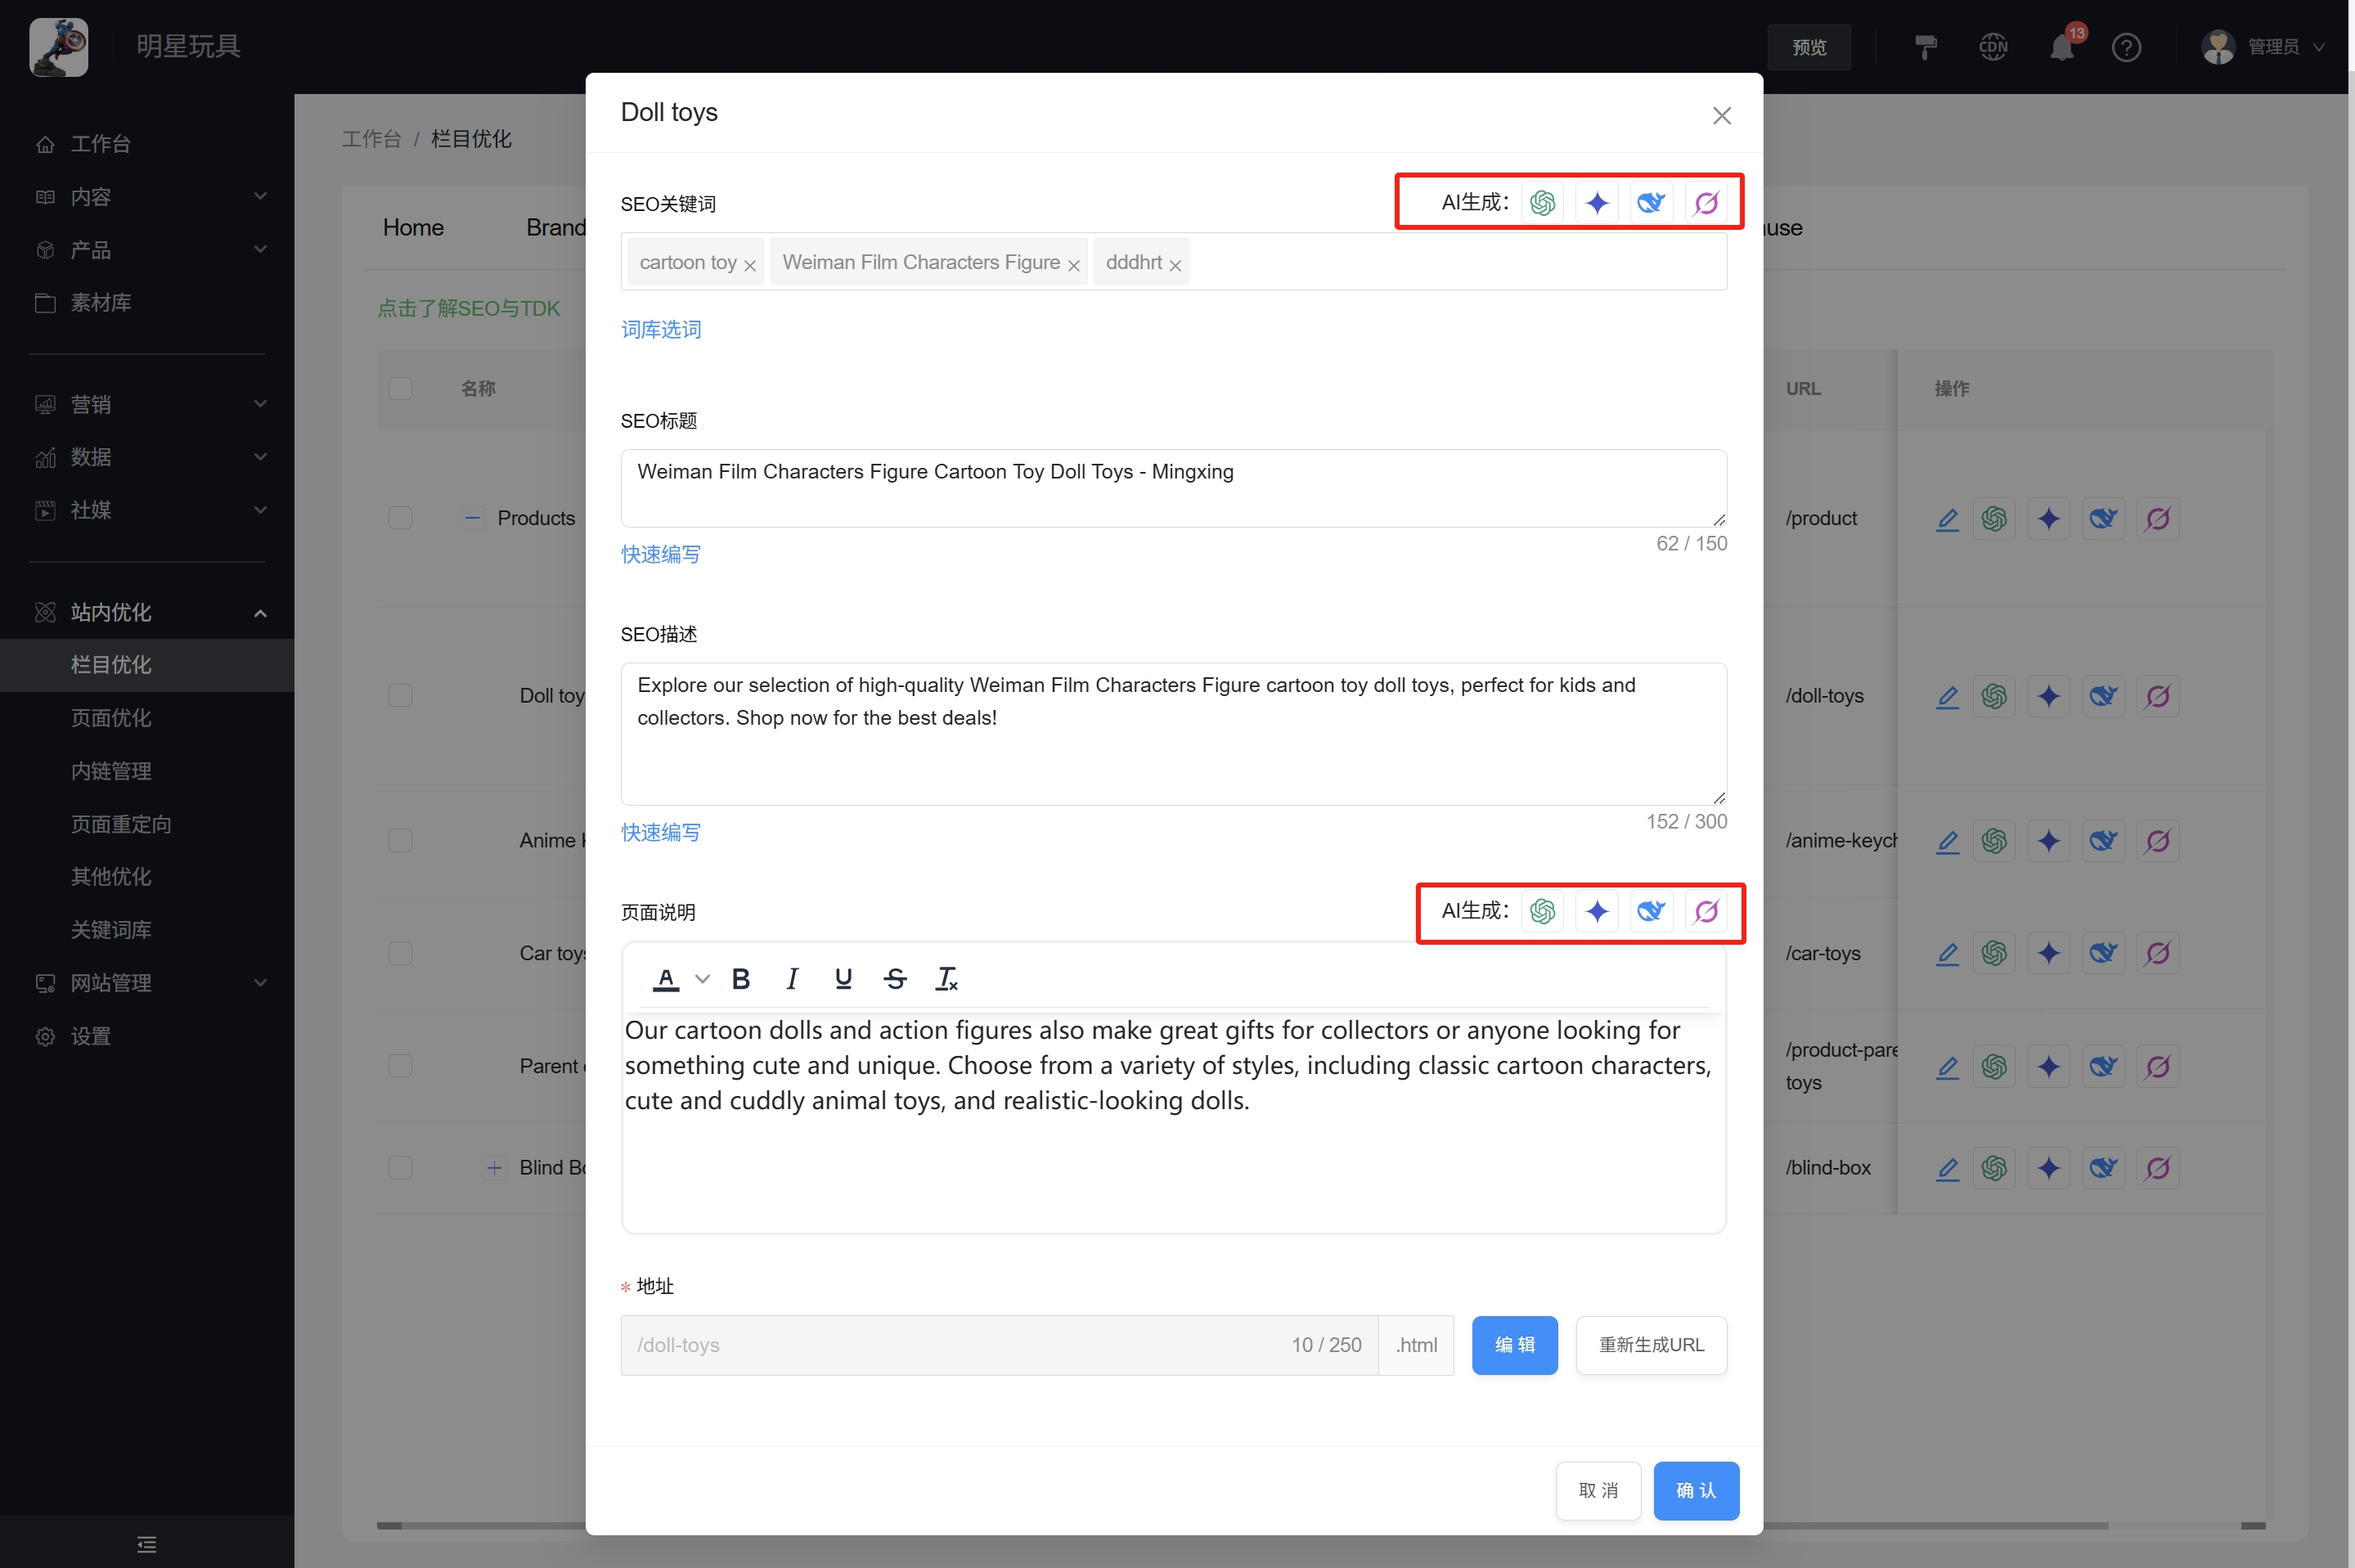
Task: Click the 确认 button
Action: tap(1696, 1491)
